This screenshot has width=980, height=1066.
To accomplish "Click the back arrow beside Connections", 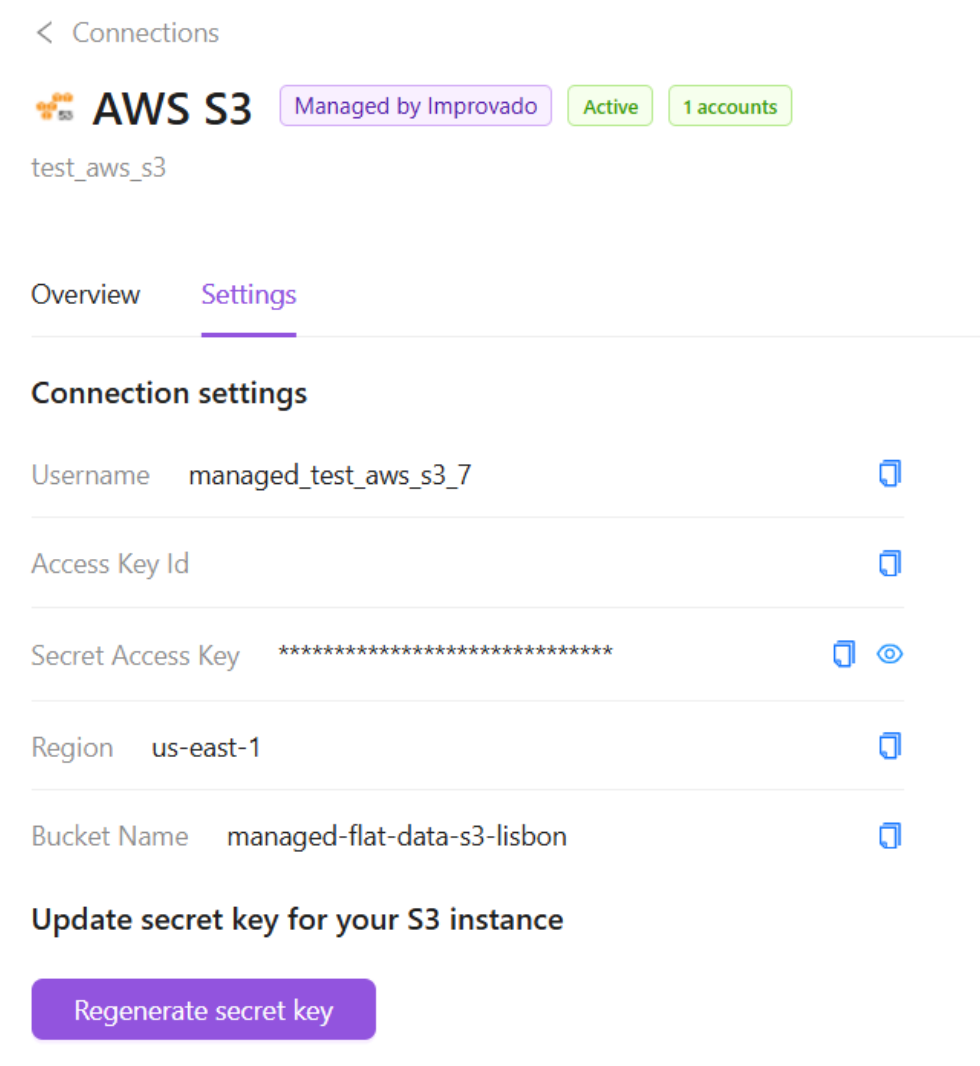I will pos(44,33).
